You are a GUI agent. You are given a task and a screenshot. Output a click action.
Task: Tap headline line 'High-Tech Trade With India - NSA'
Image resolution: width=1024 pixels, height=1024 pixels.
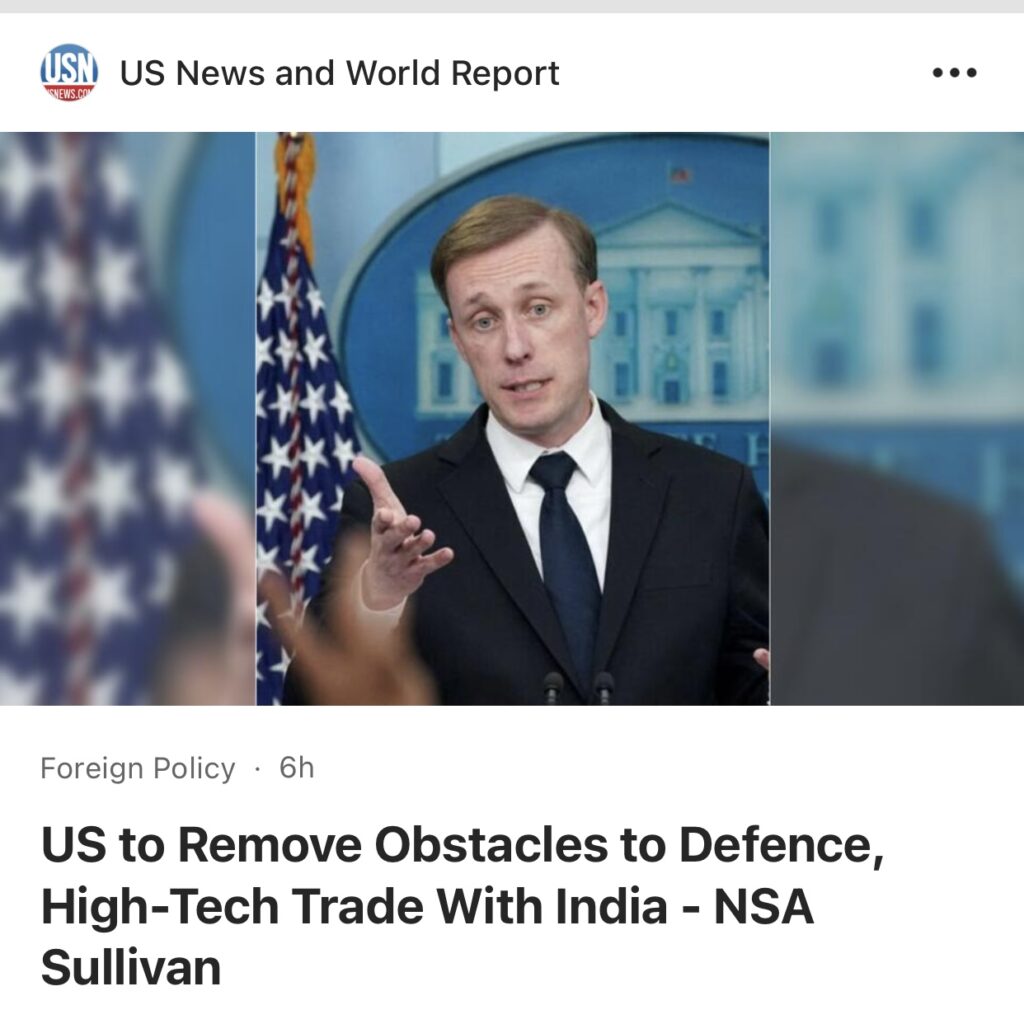click(427, 907)
